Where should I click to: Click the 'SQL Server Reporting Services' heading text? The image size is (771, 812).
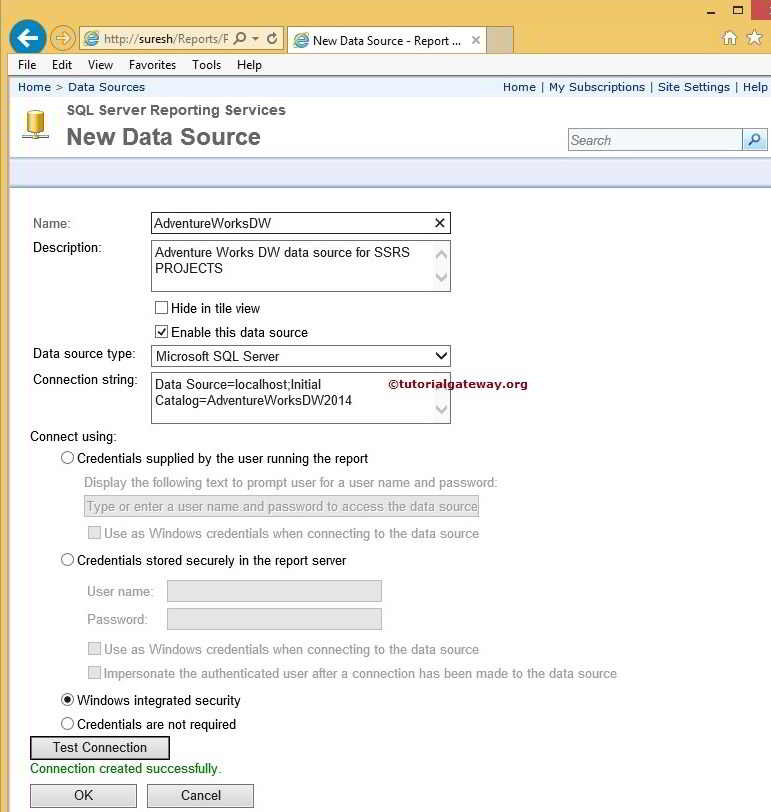tap(176, 110)
